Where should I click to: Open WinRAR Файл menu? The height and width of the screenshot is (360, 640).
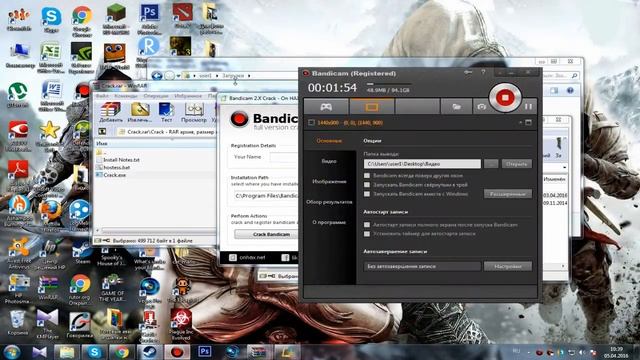102,96
